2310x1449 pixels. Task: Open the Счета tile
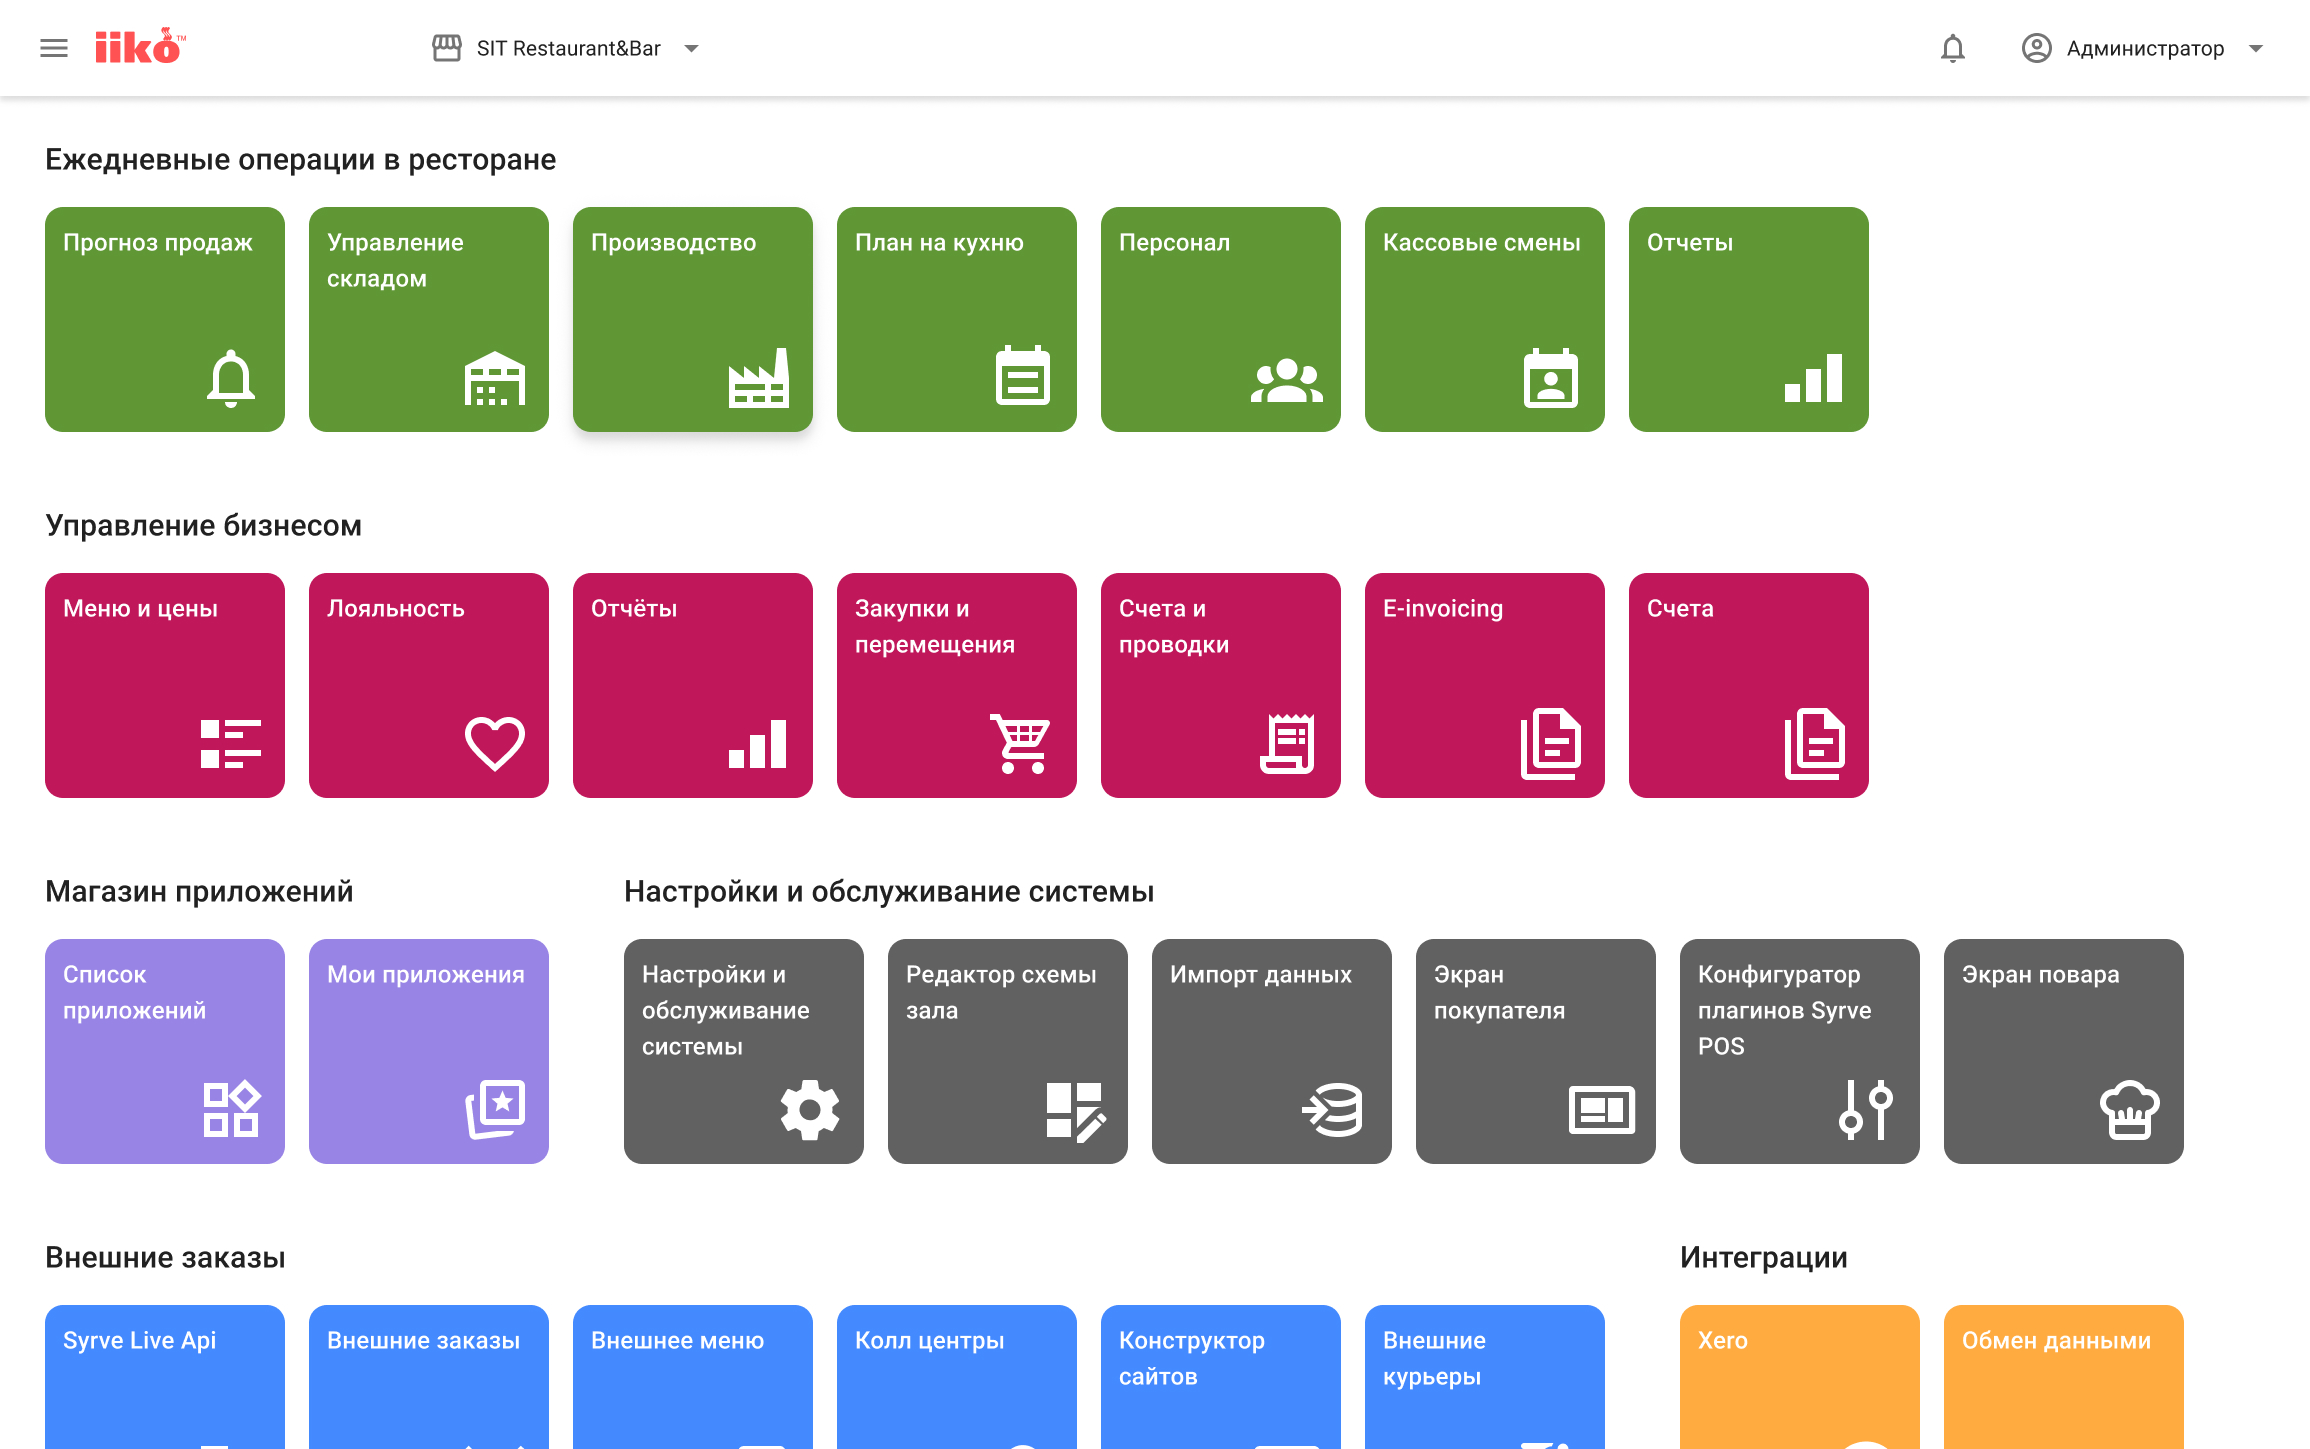coord(1749,685)
